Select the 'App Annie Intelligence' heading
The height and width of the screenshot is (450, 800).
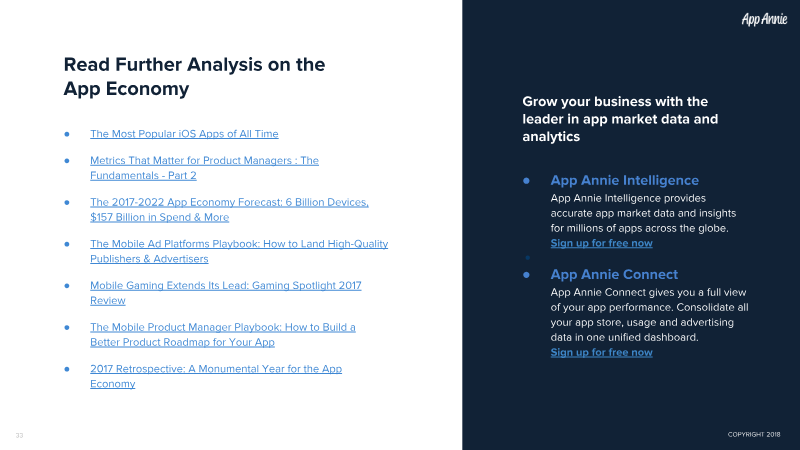click(624, 181)
